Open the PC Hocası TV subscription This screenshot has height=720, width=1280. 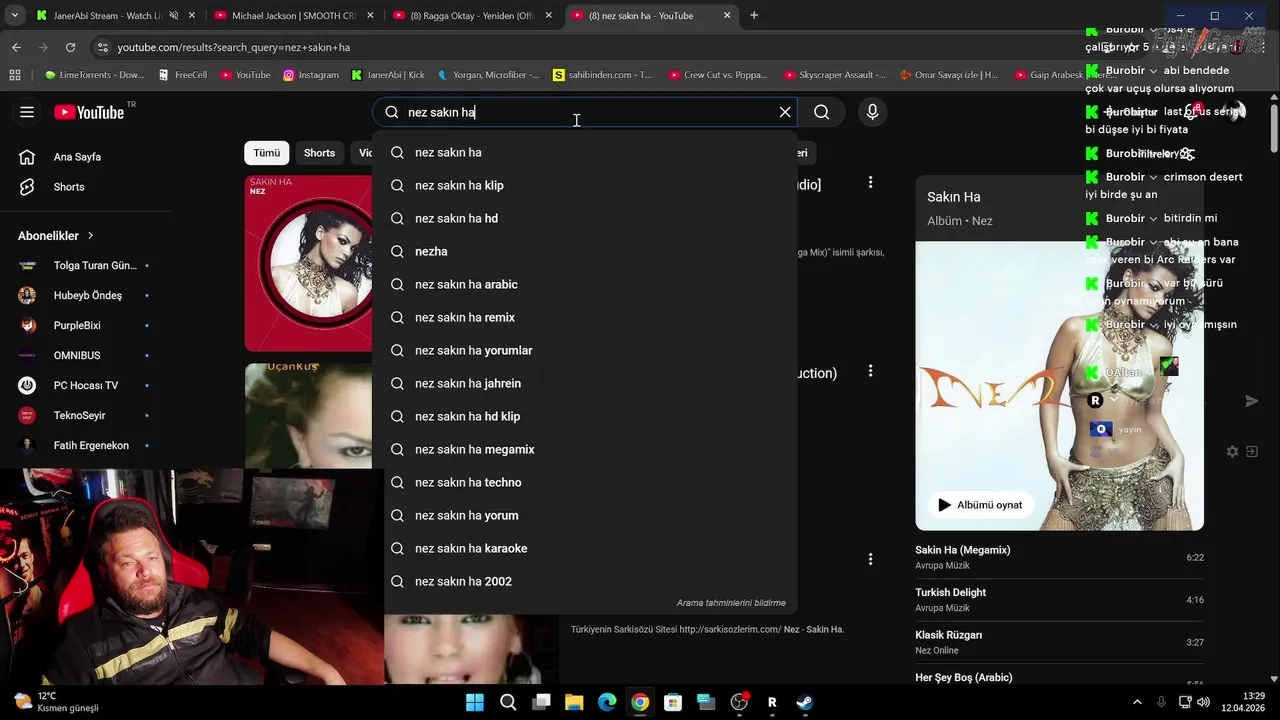click(86, 385)
